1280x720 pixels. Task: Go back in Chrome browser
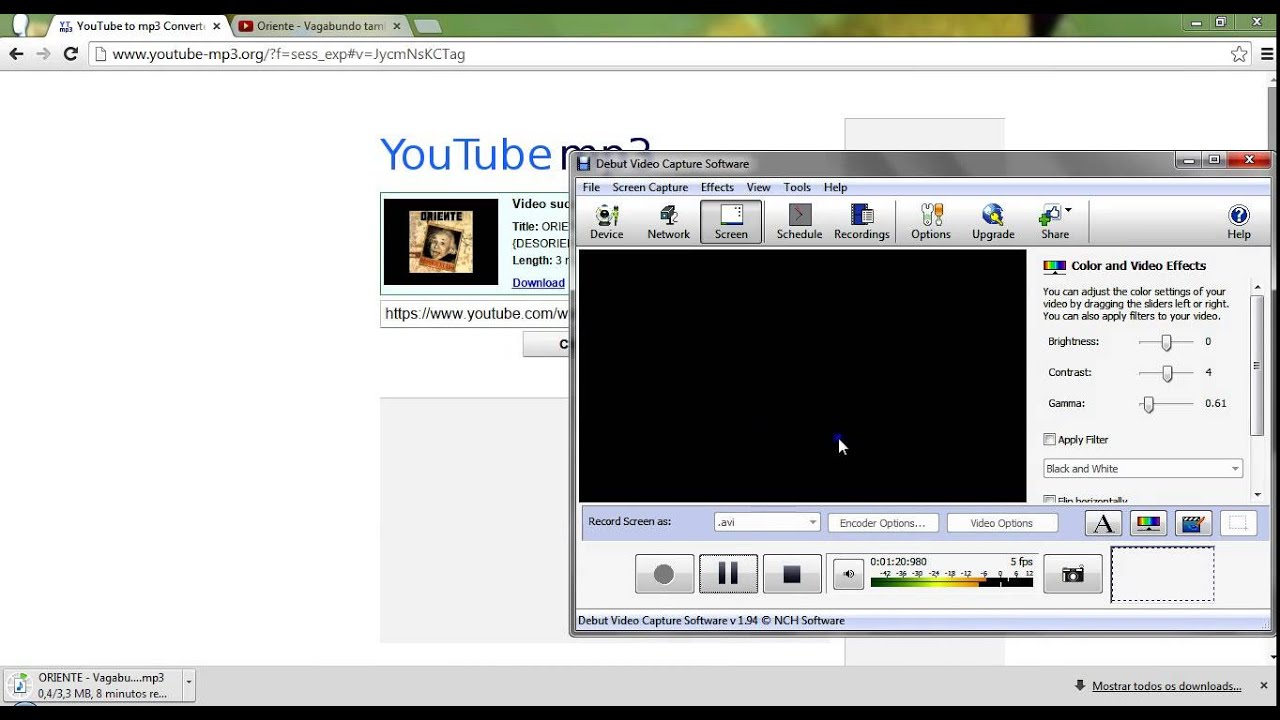(x=16, y=54)
